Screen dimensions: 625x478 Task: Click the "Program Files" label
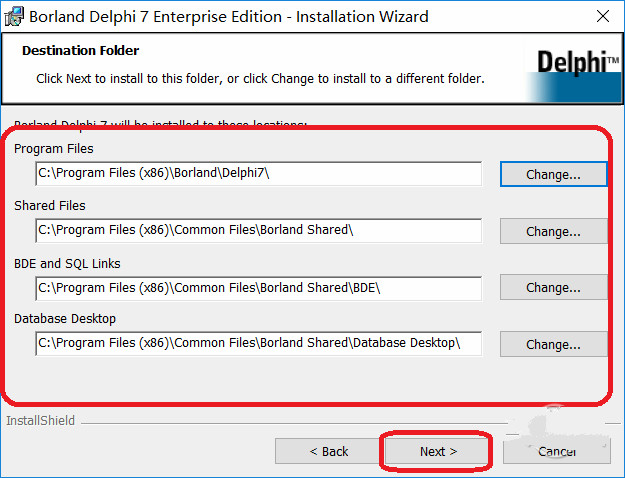[x=54, y=149]
